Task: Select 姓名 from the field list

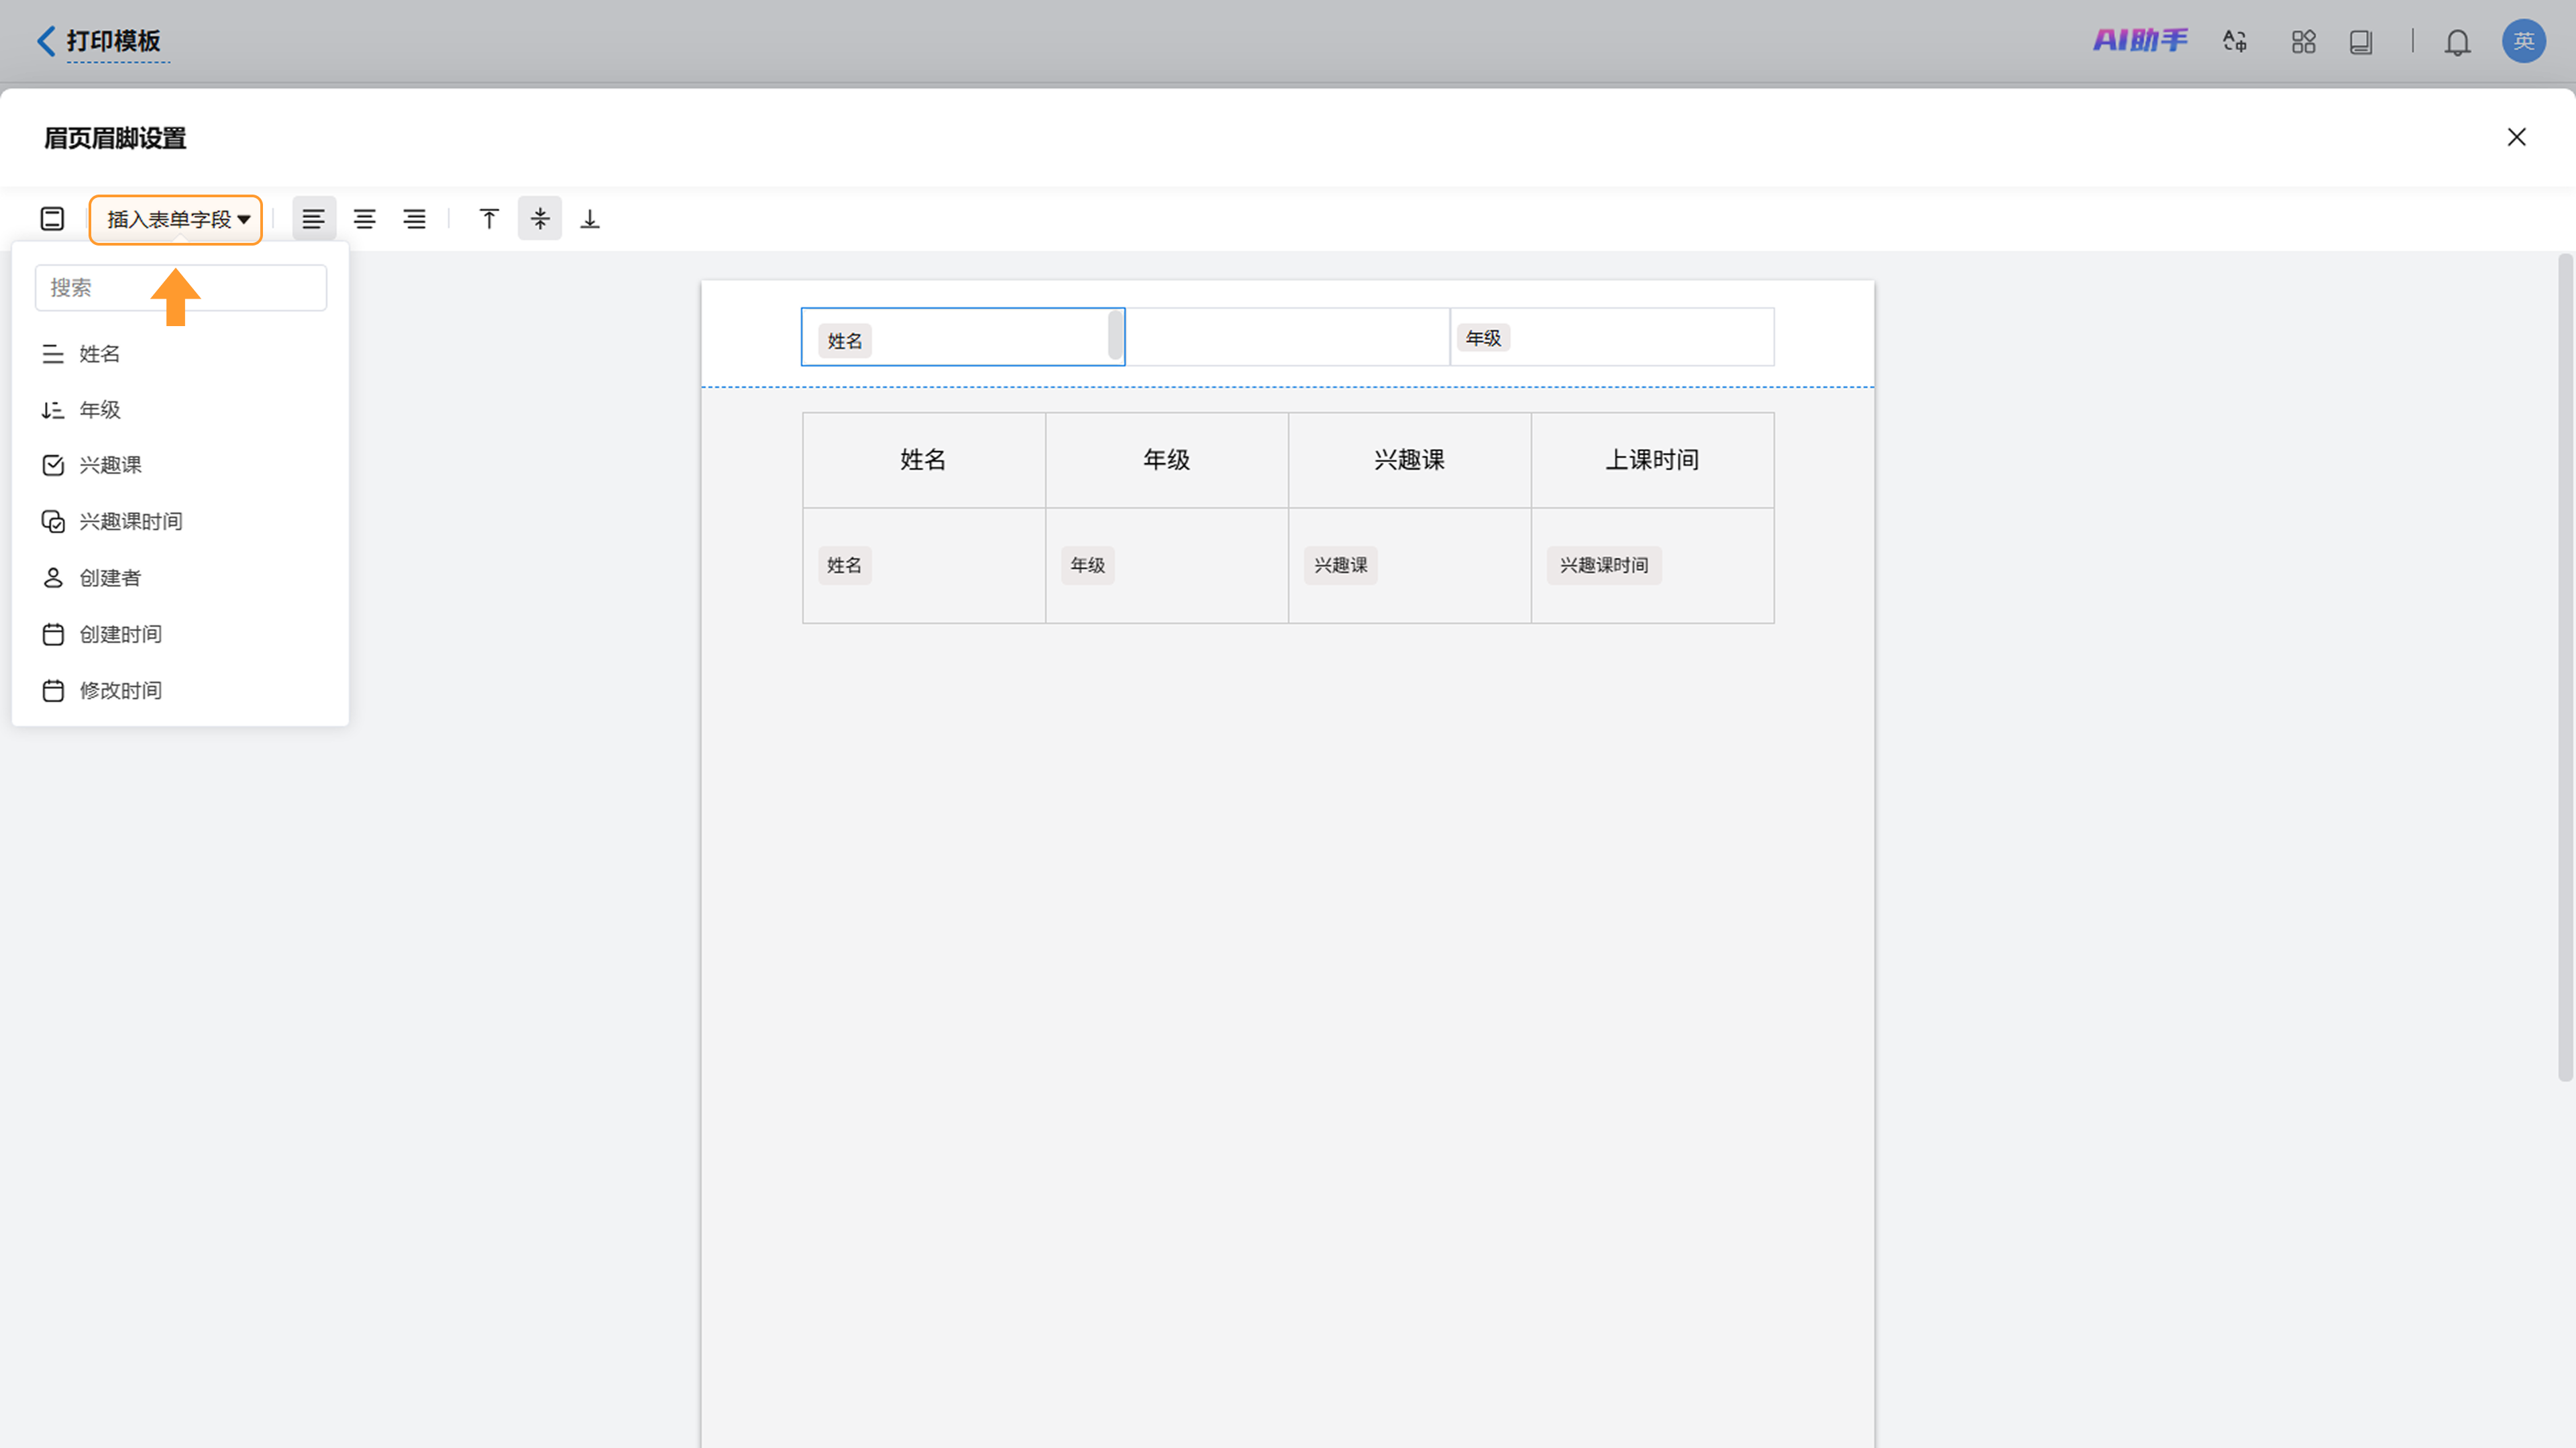Action: pos(180,354)
